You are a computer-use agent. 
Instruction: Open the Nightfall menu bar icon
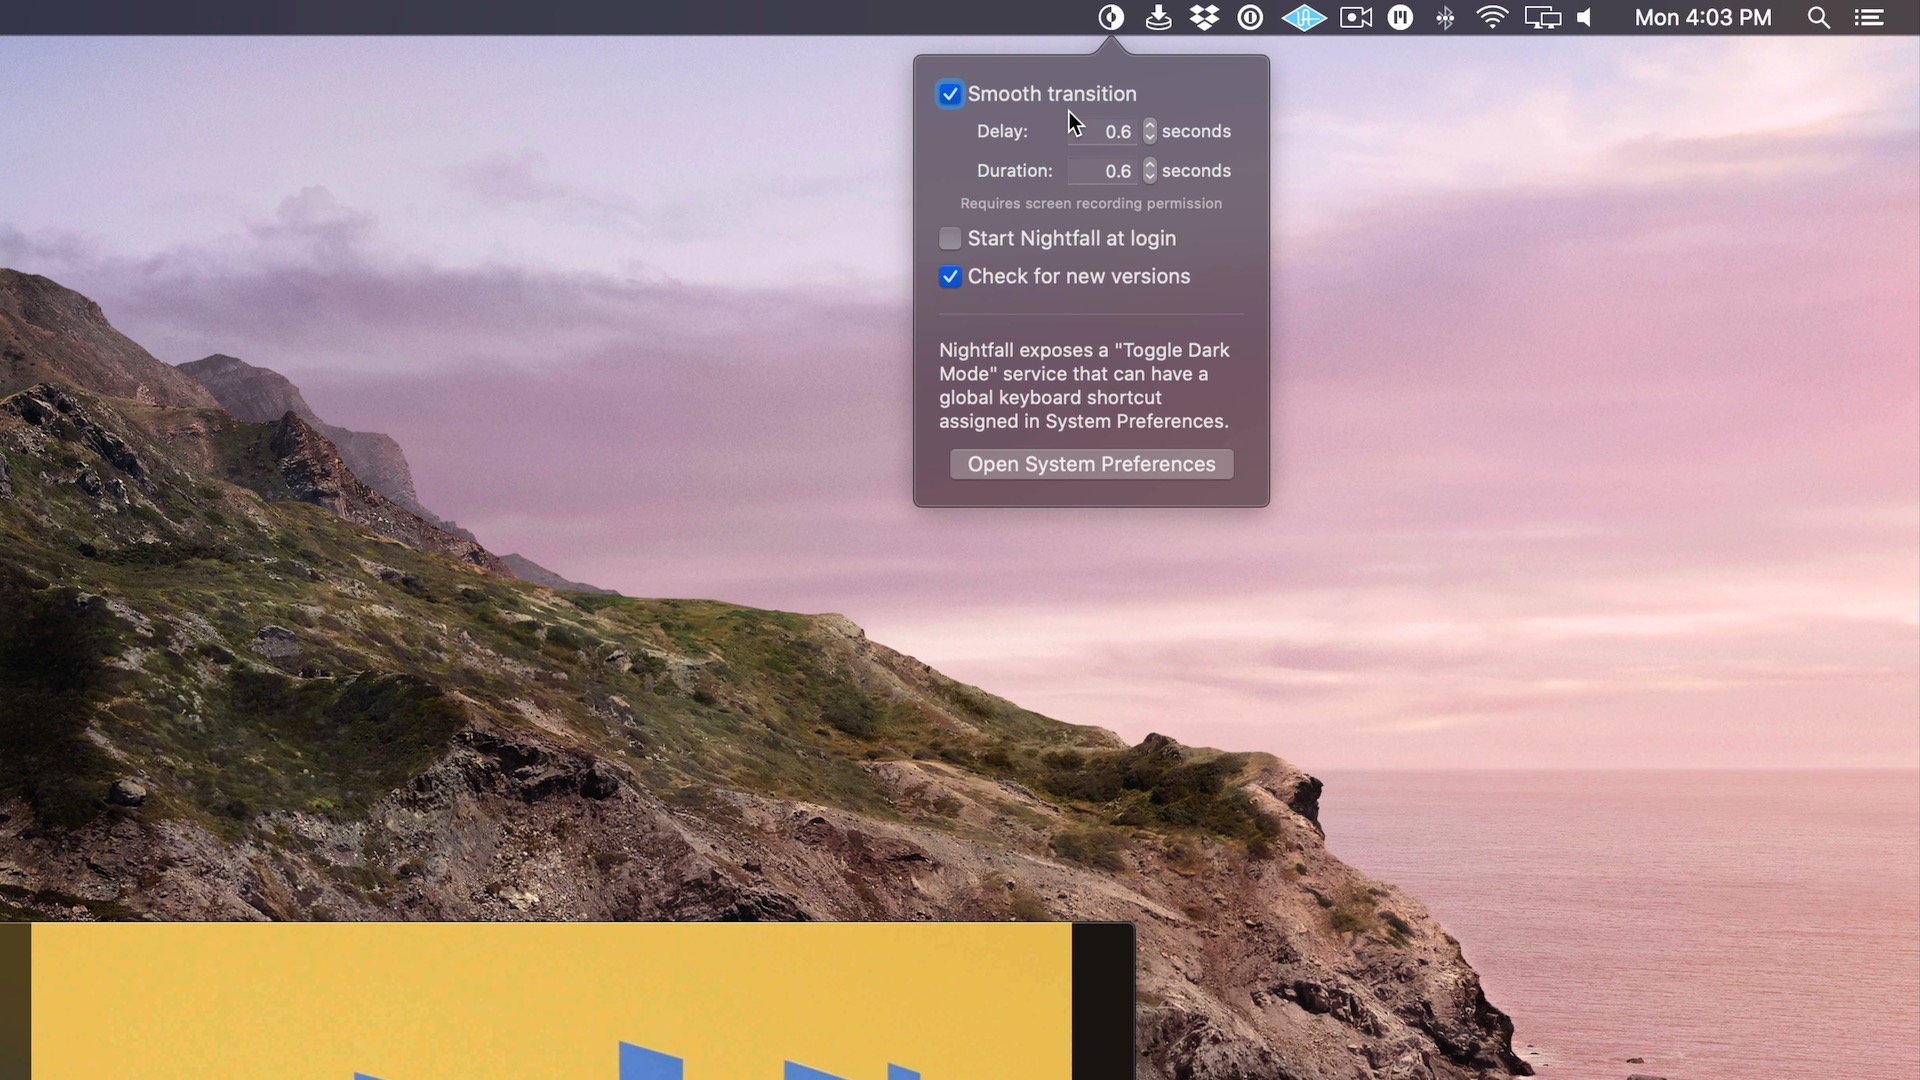[x=1112, y=17]
